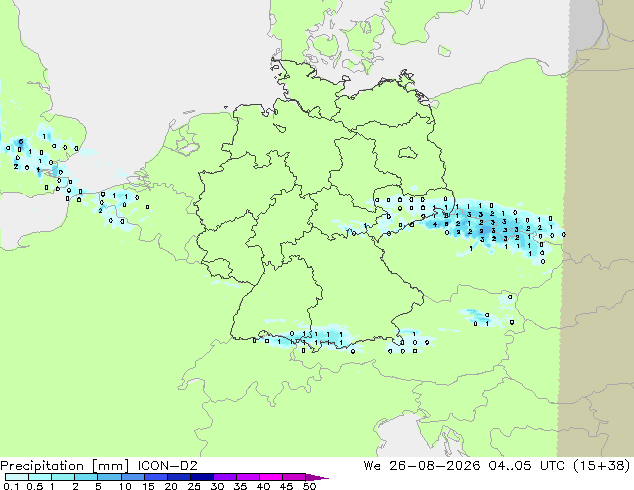This screenshot has width=634, height=490.
Task: Select legend swatch between 35 and 40
Action: point(247,477)
